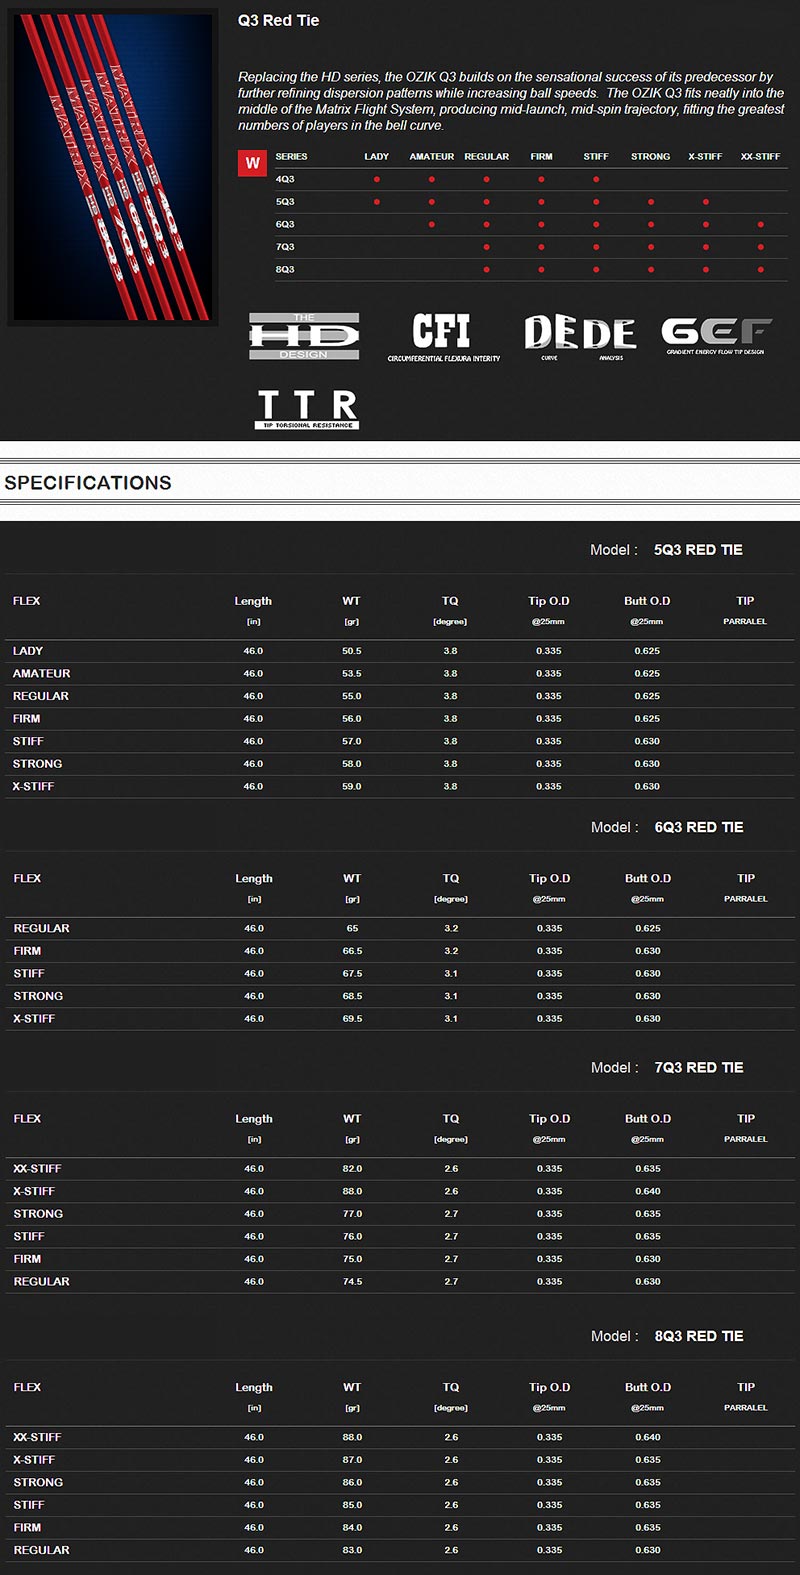This screenshot has height=1575, width=800.
Task: Click the DEDE curve analysis logo
Action: coord(580,337)
